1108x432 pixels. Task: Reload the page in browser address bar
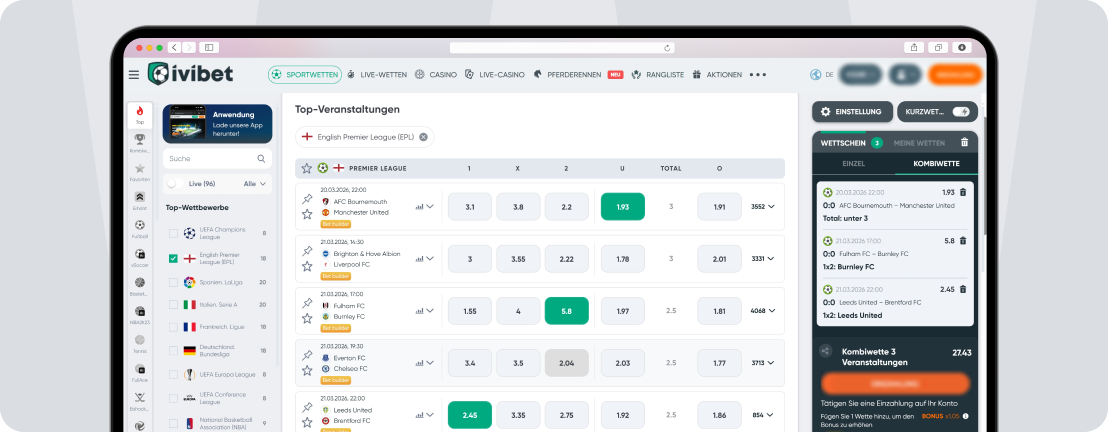coord(666,48)
